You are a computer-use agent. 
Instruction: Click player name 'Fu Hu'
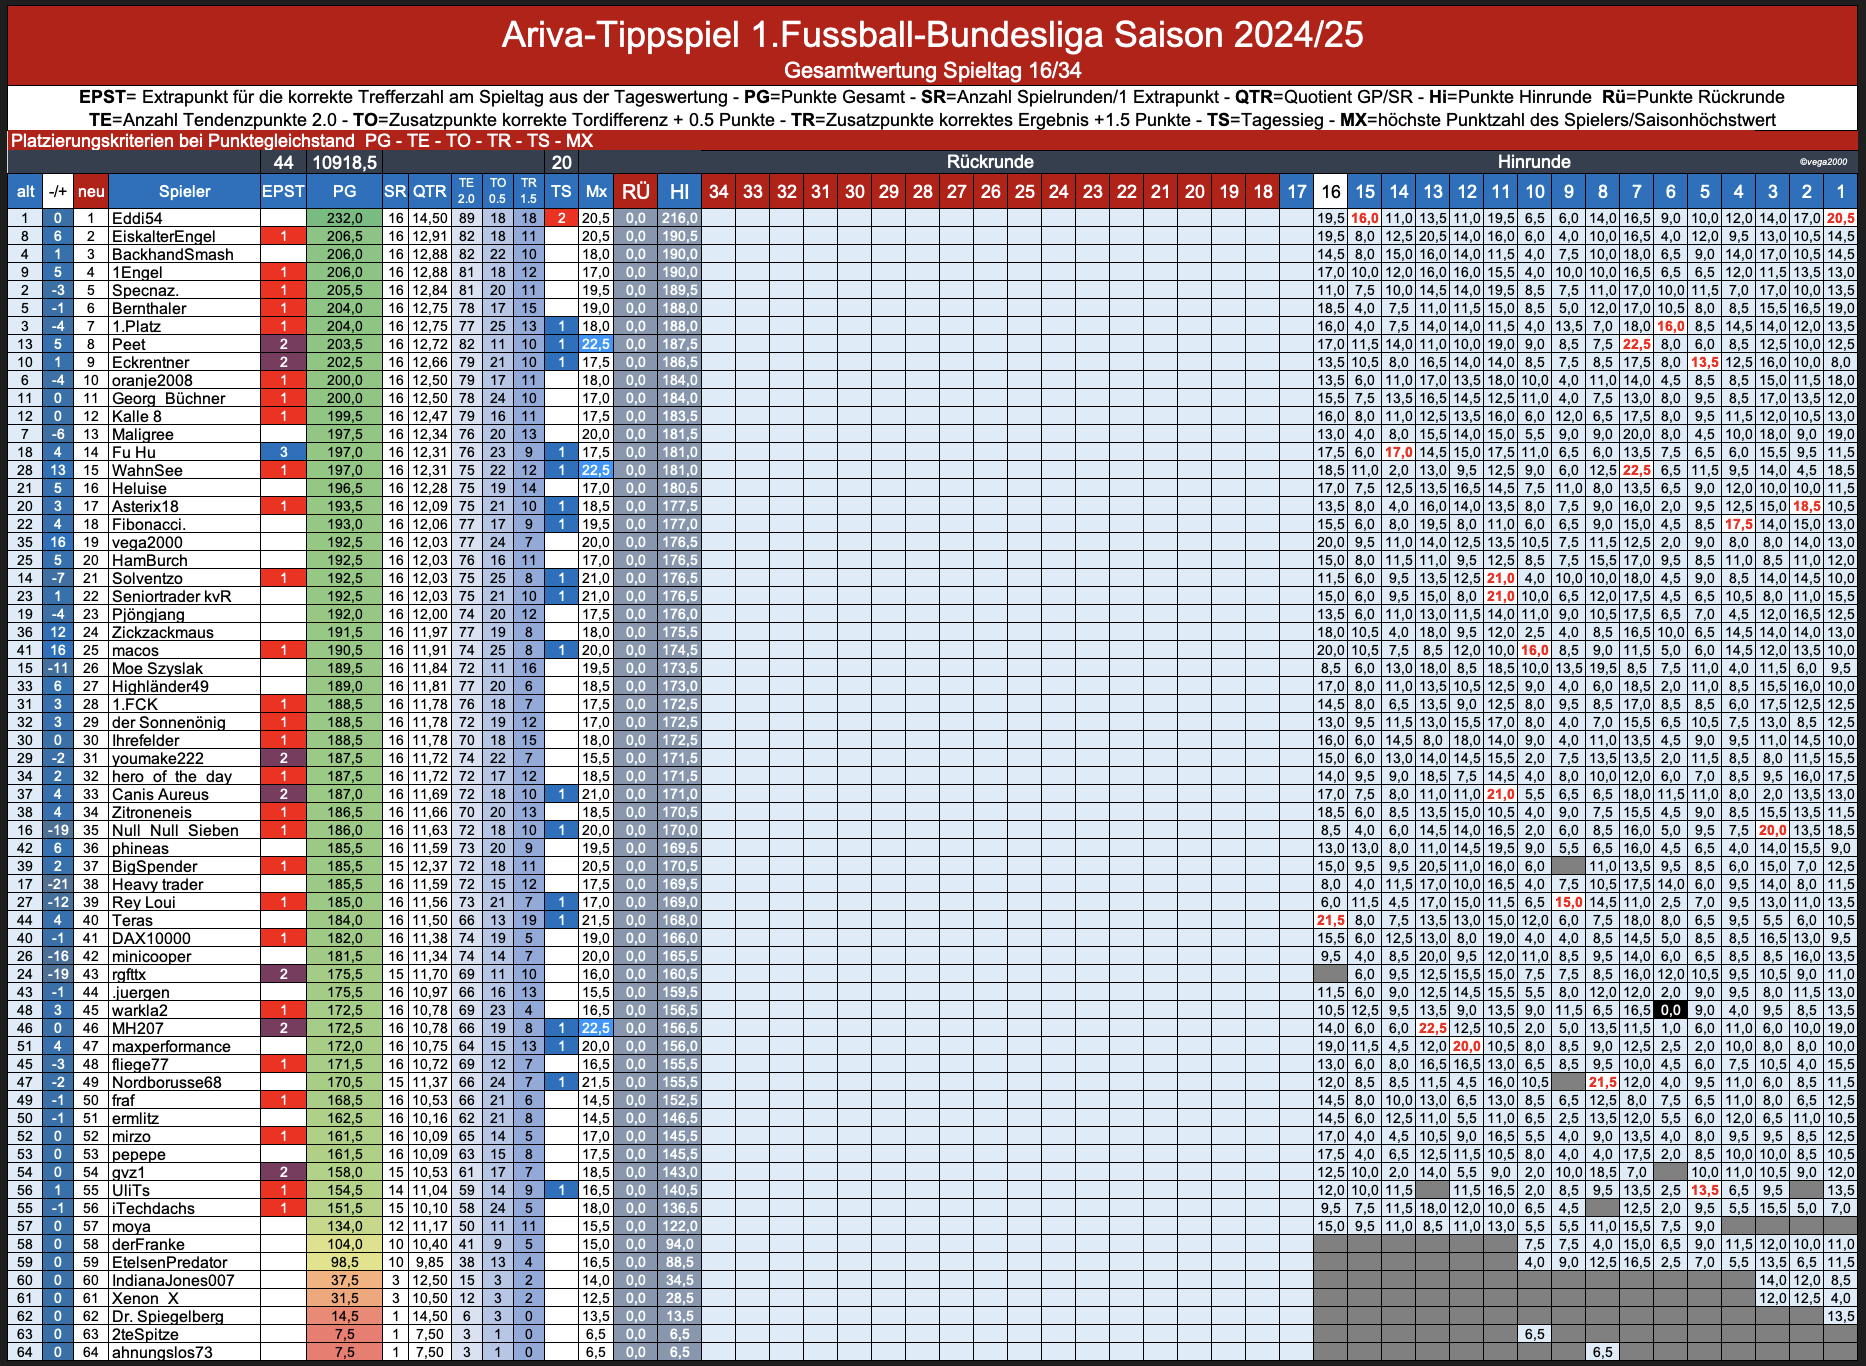tap(133, 452)
